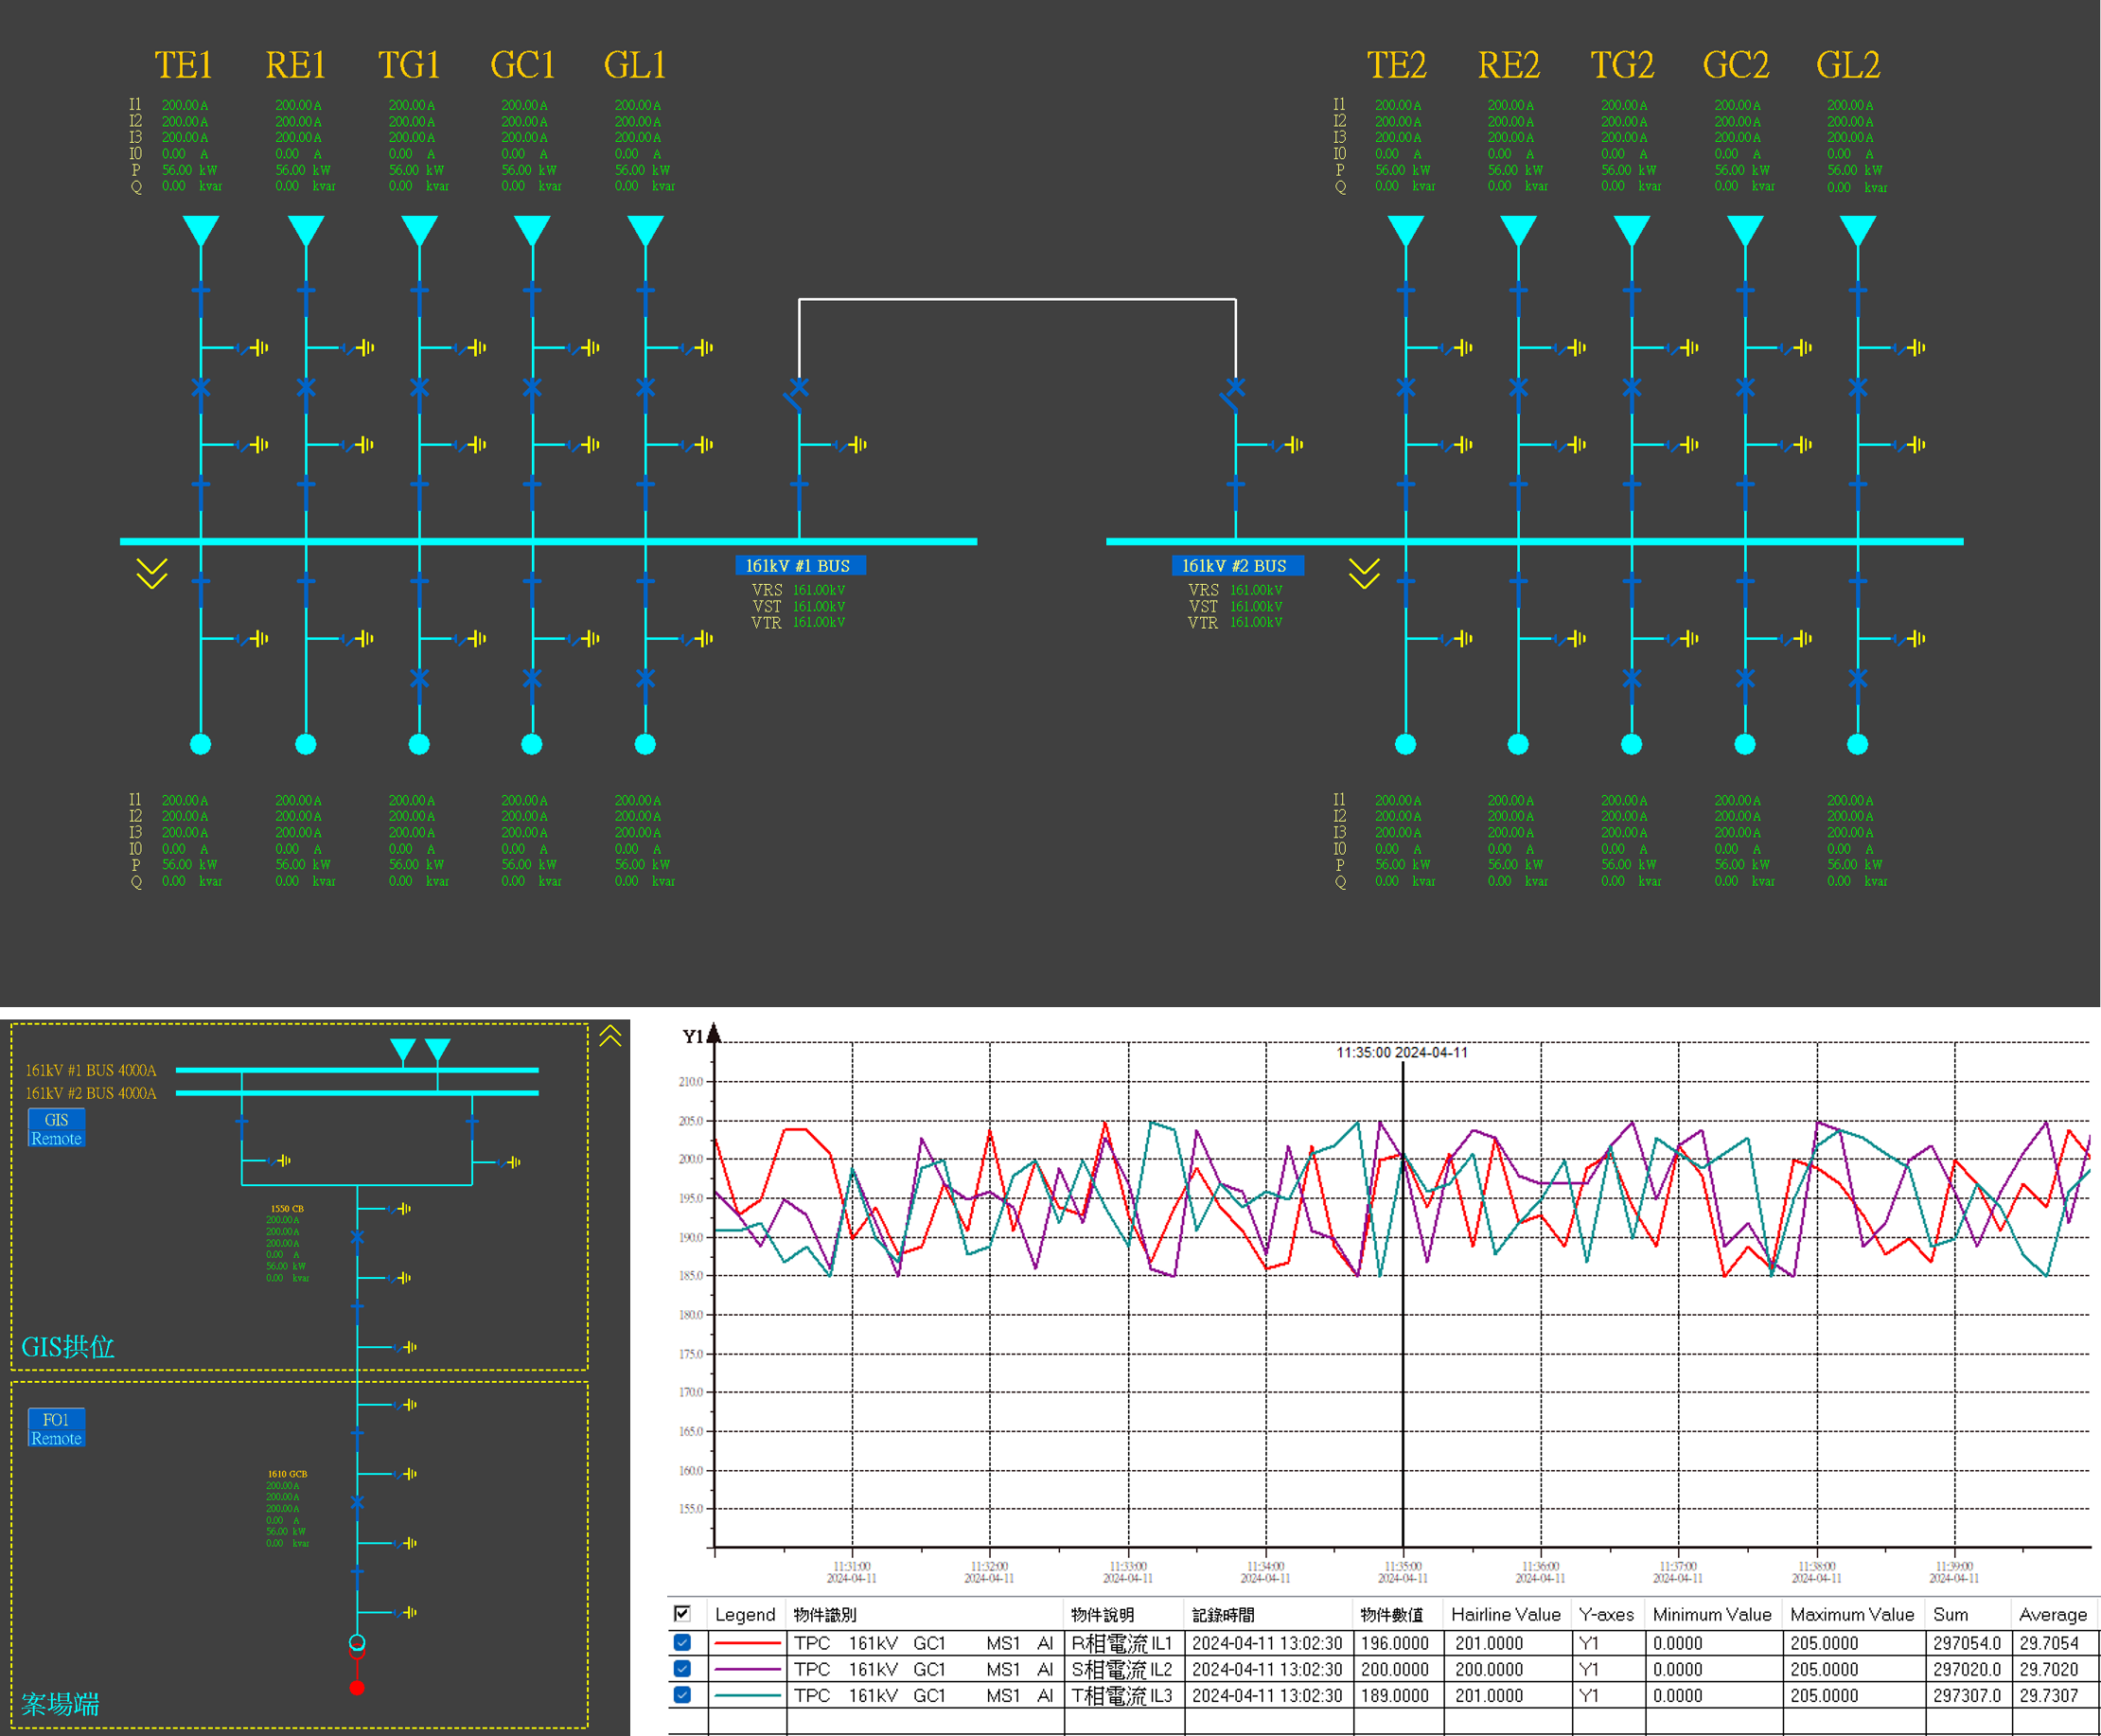Select the bus-tie breaker left of #1 BUS
This screenshot has width=2101, height=1736.
[x=798, y=388]
